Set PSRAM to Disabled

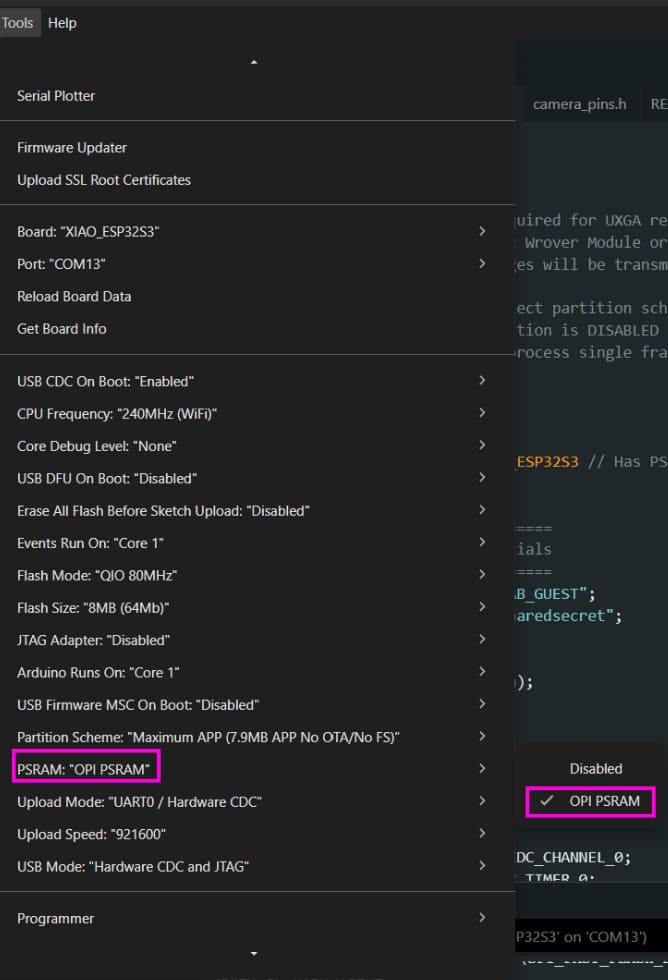point(590,769)
